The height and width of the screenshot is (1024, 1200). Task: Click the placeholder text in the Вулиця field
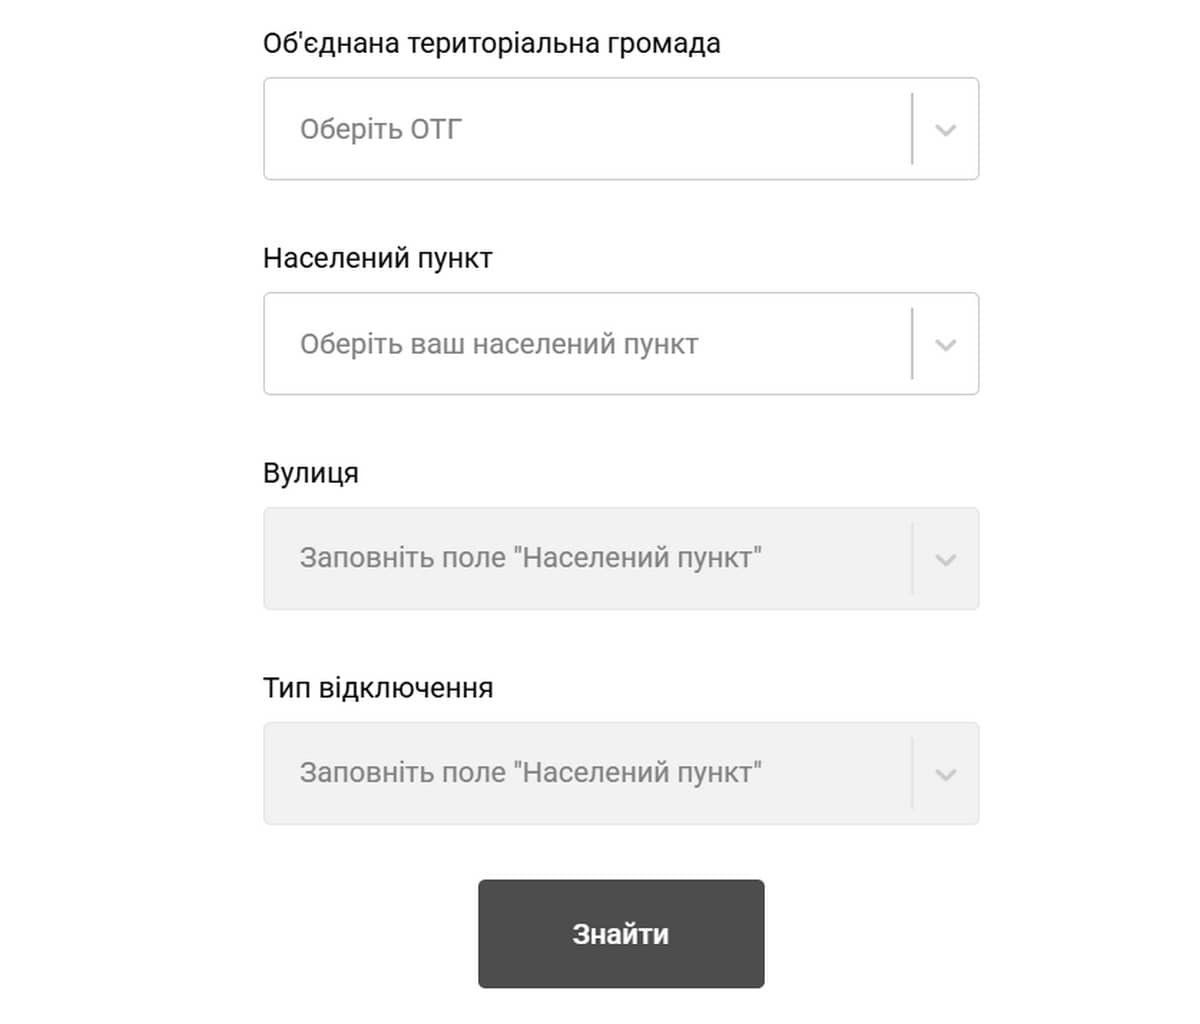pyautogui.click(x=530, y=558)
